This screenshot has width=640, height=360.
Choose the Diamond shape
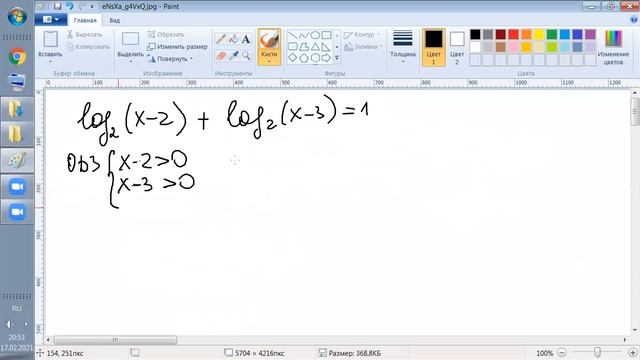[293, 58]
